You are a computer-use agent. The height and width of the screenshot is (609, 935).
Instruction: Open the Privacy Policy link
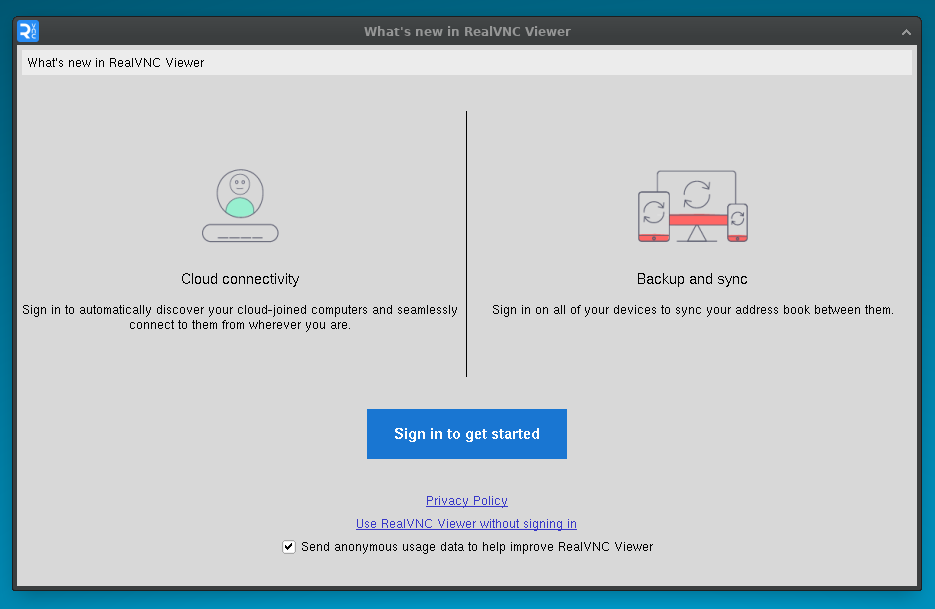(467, 500)
